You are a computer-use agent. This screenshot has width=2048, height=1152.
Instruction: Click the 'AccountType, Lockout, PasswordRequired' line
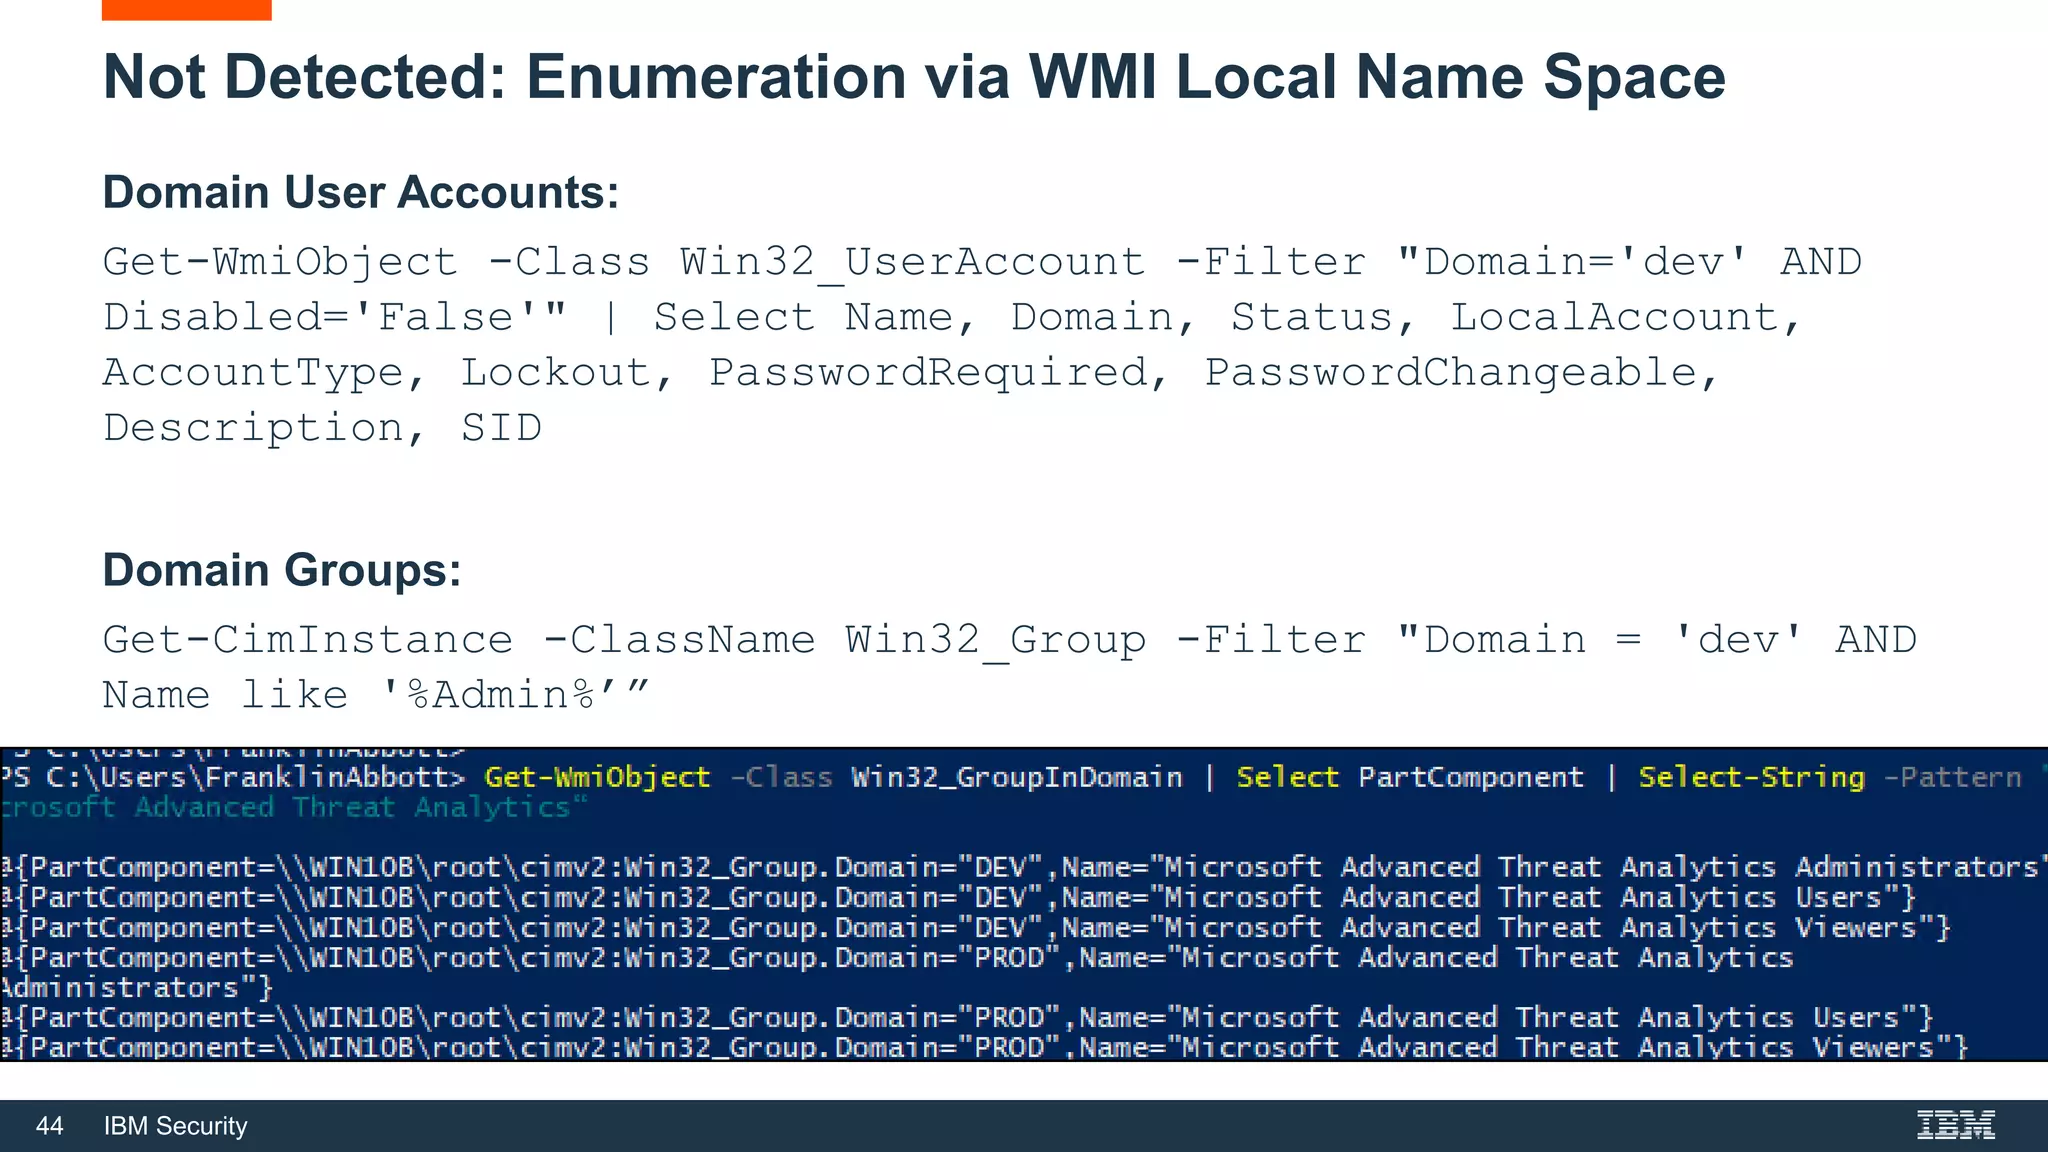coord(910,373)
